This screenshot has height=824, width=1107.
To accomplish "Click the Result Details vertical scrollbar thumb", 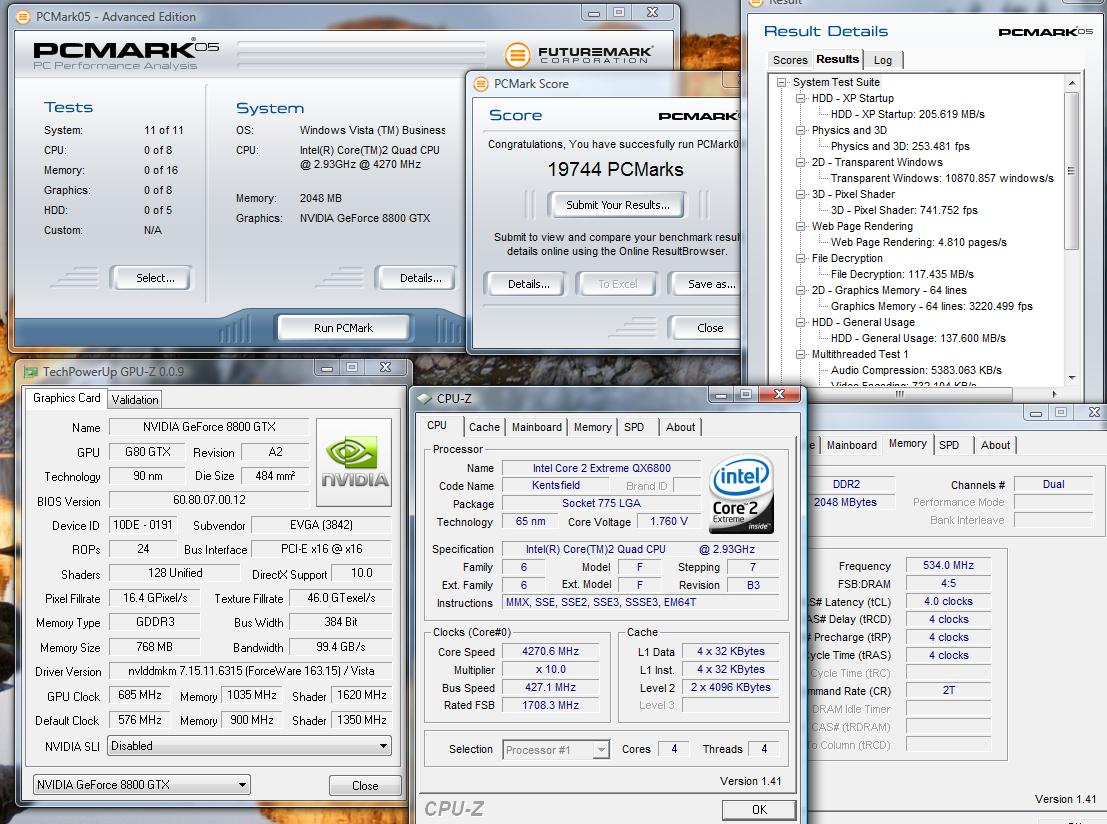I will coord(1072,170).
